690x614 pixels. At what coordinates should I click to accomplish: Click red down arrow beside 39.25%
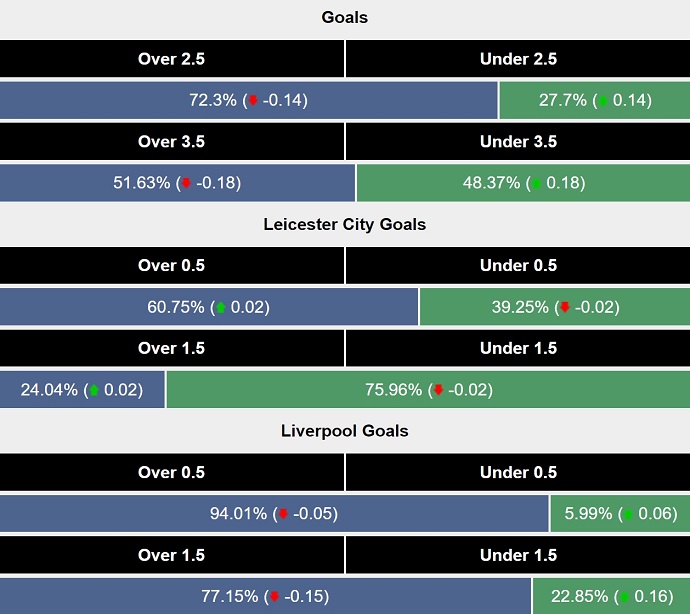pyautogui.click(x=564, y=307)
